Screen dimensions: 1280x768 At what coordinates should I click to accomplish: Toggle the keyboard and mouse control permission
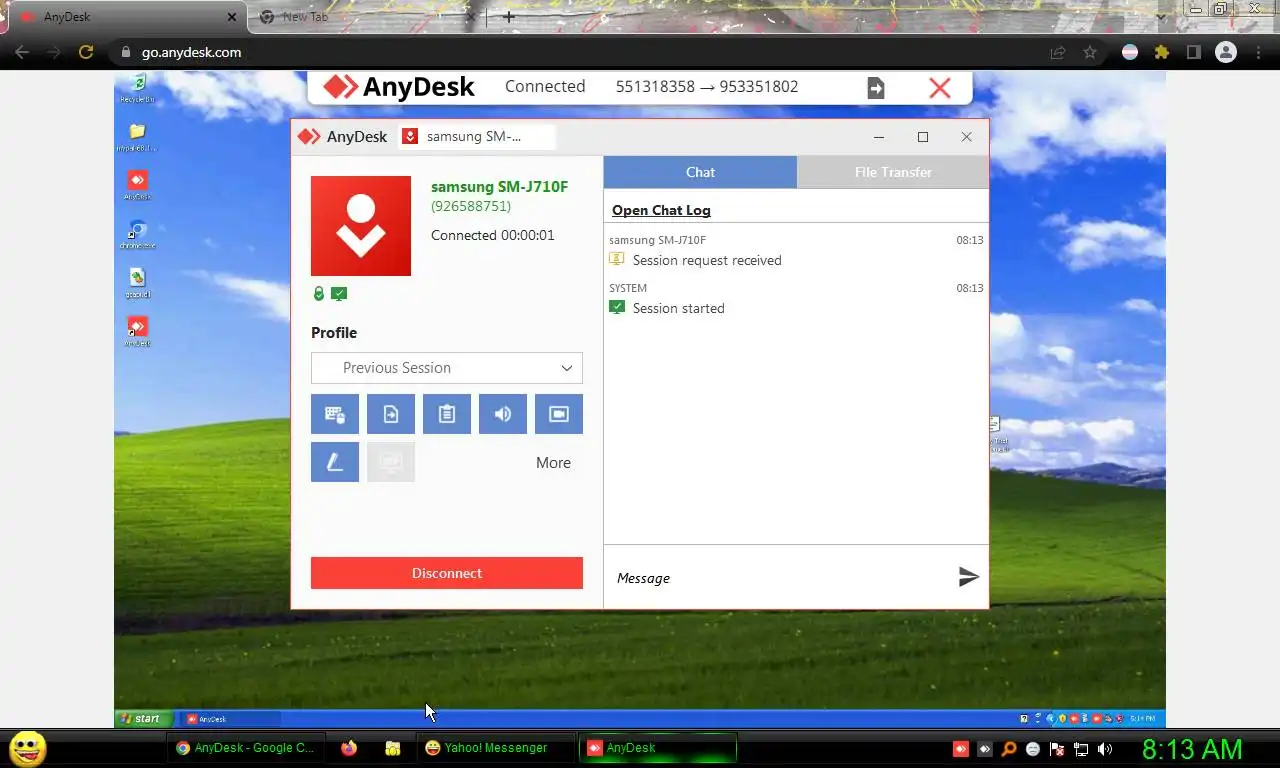[x=335, y=414]
